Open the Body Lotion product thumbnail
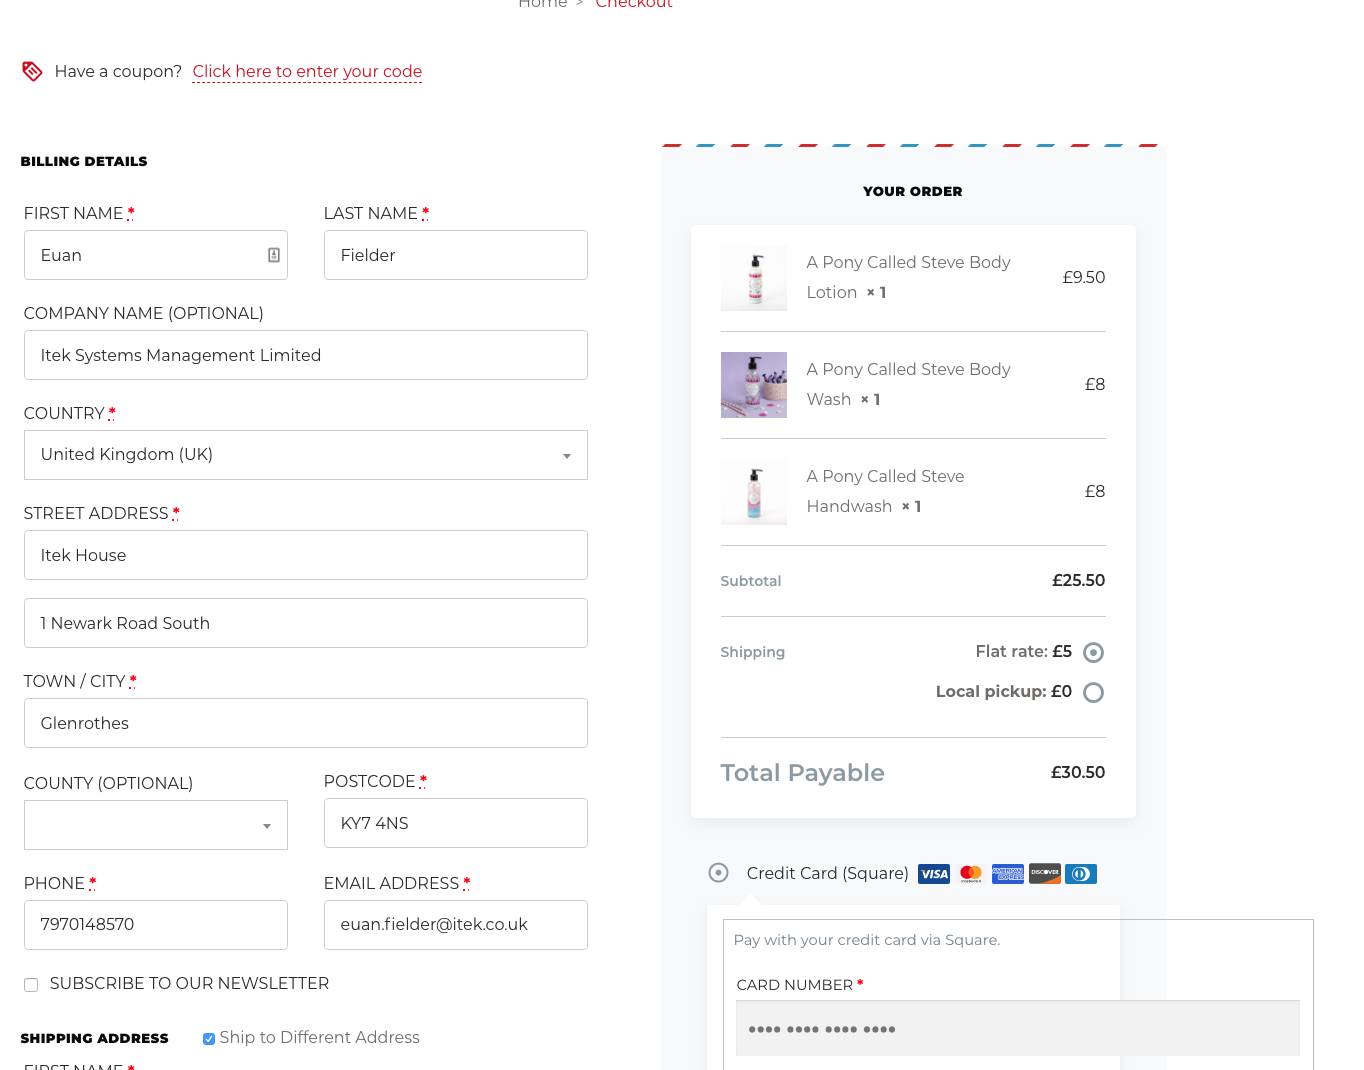 (754, 278)
